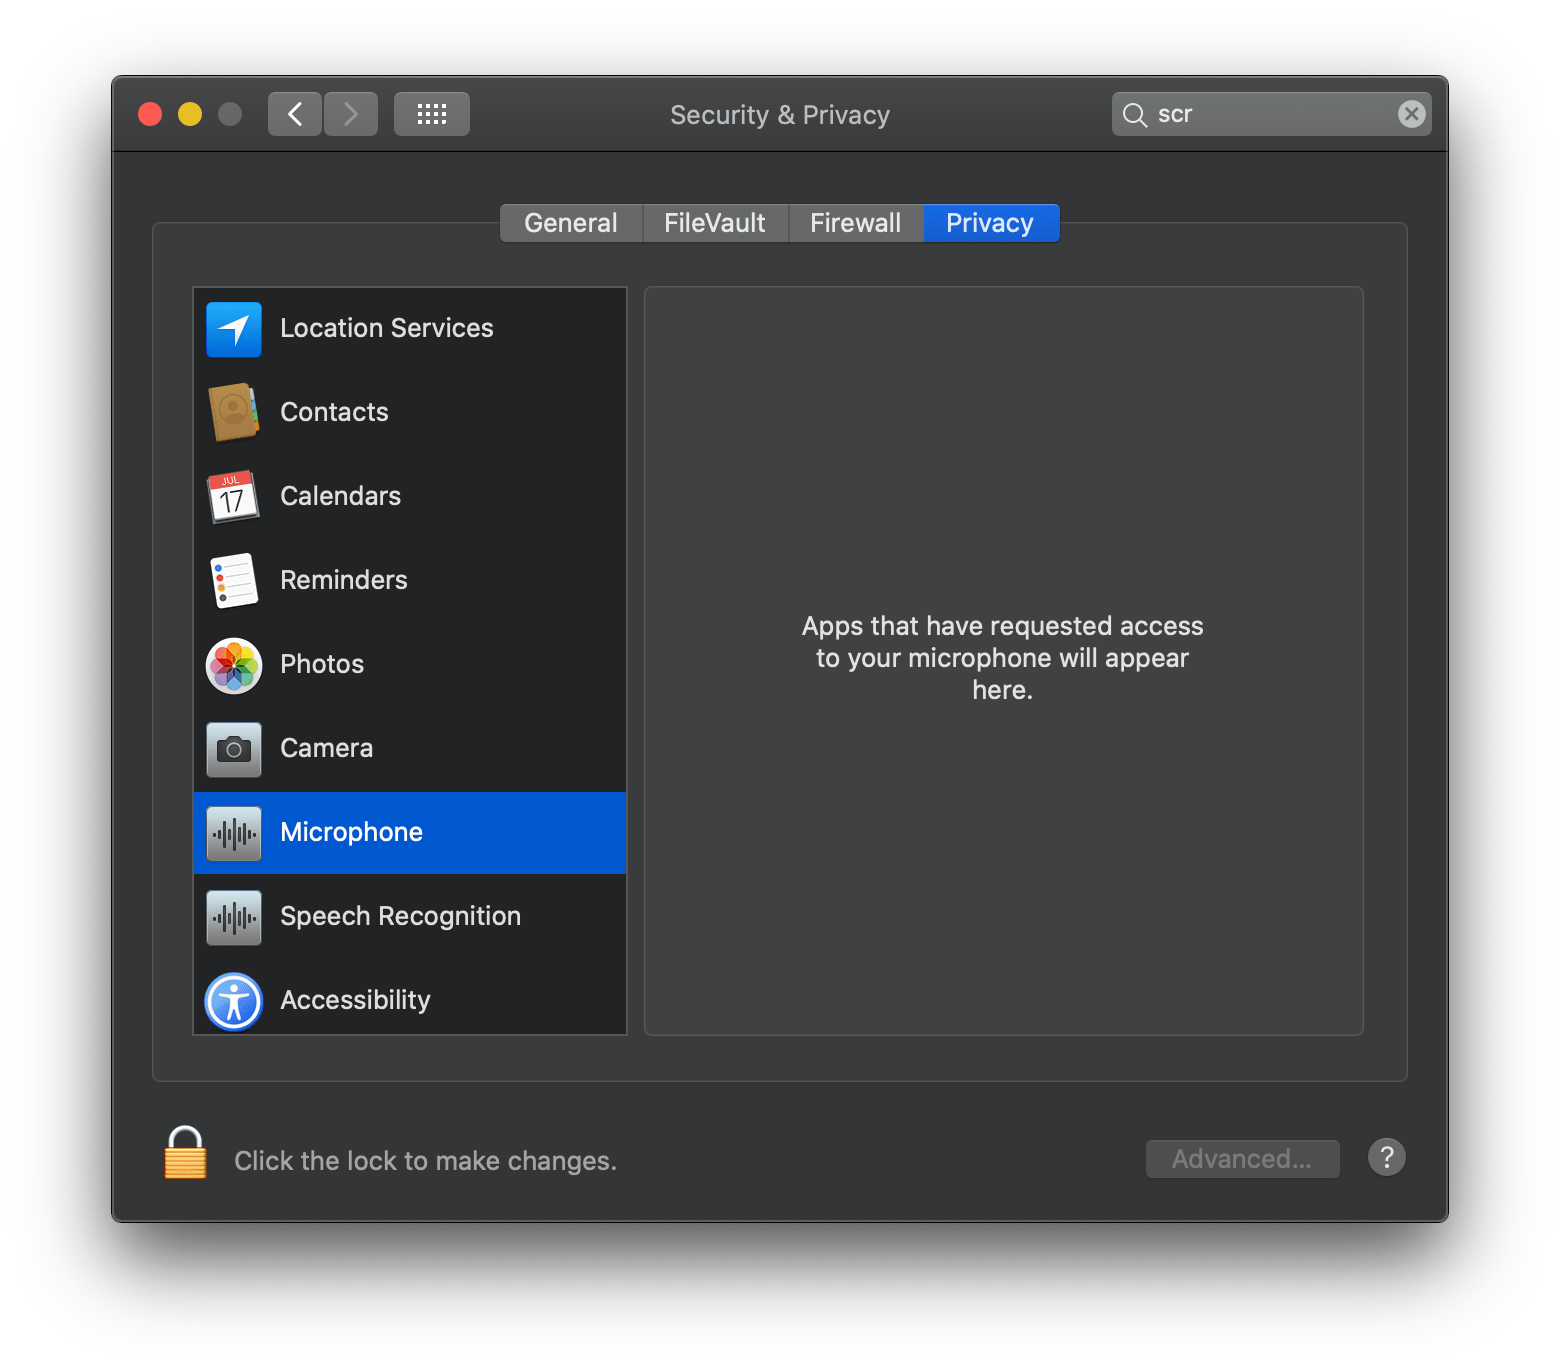This screenshot has height=1370, width=1560.
Task: Click the Speech Recognition icon
Action: click(x=232, y=916)
